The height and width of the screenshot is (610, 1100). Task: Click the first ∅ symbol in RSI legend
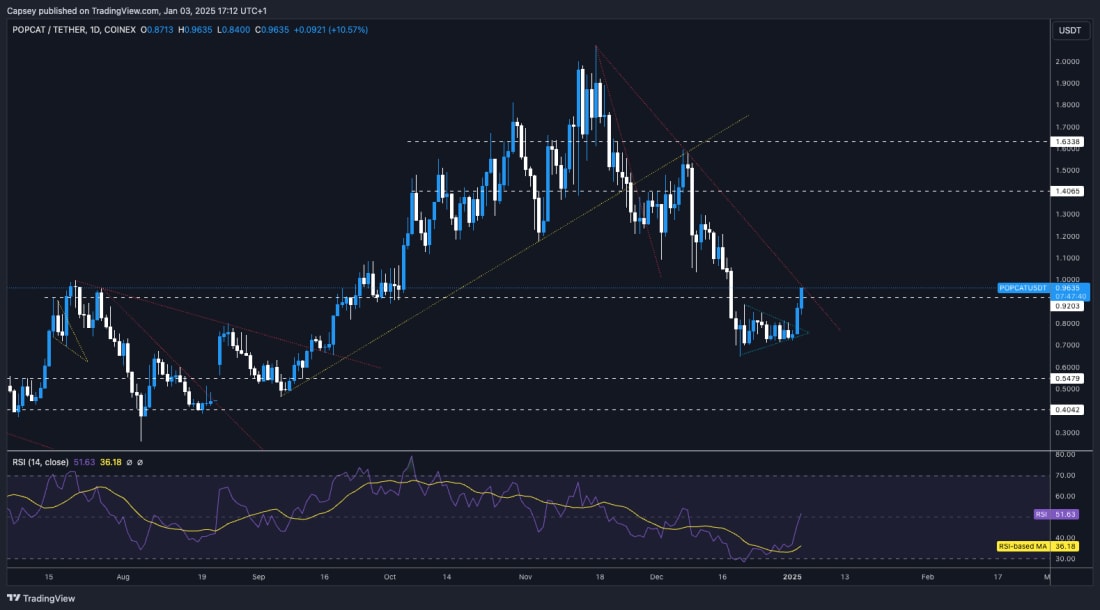tap(129, 462)
